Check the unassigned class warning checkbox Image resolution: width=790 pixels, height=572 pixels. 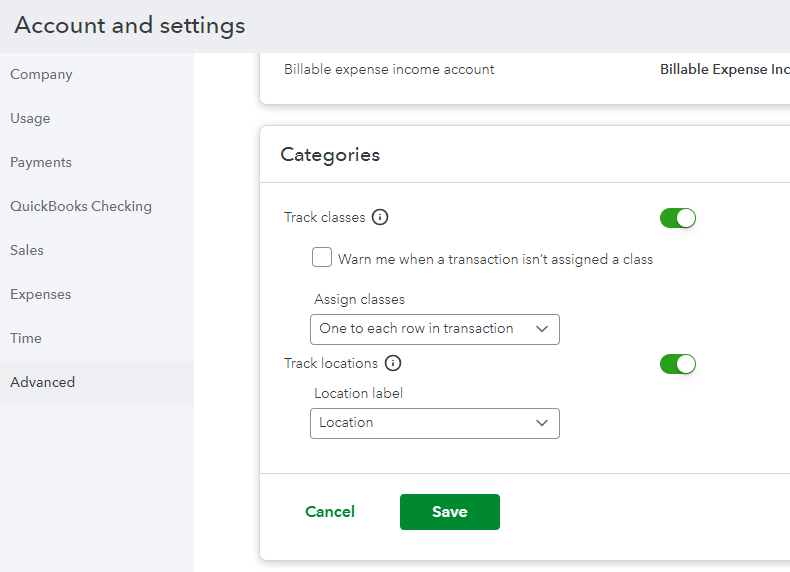point(322,258)
